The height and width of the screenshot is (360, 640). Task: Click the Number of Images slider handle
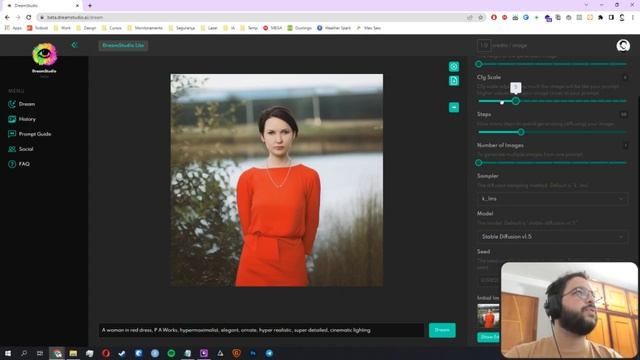pyautogui.click(x=479, y=163)
